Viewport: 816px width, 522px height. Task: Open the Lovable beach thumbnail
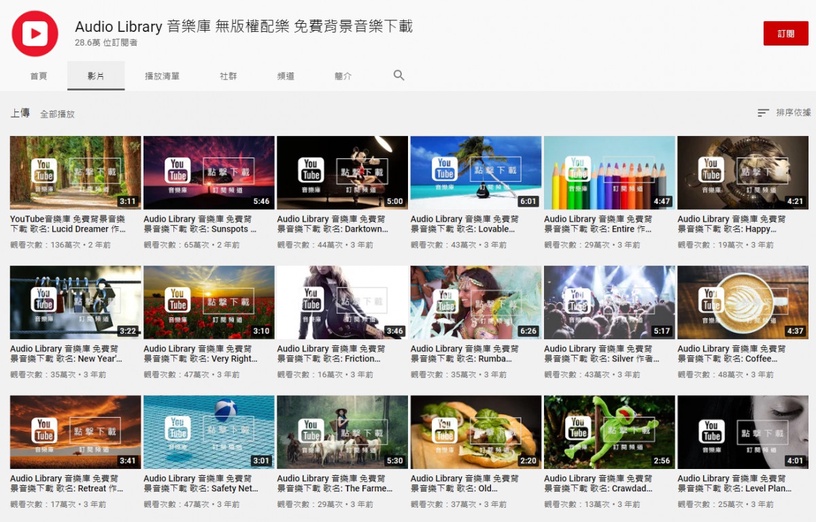[476, 173]
